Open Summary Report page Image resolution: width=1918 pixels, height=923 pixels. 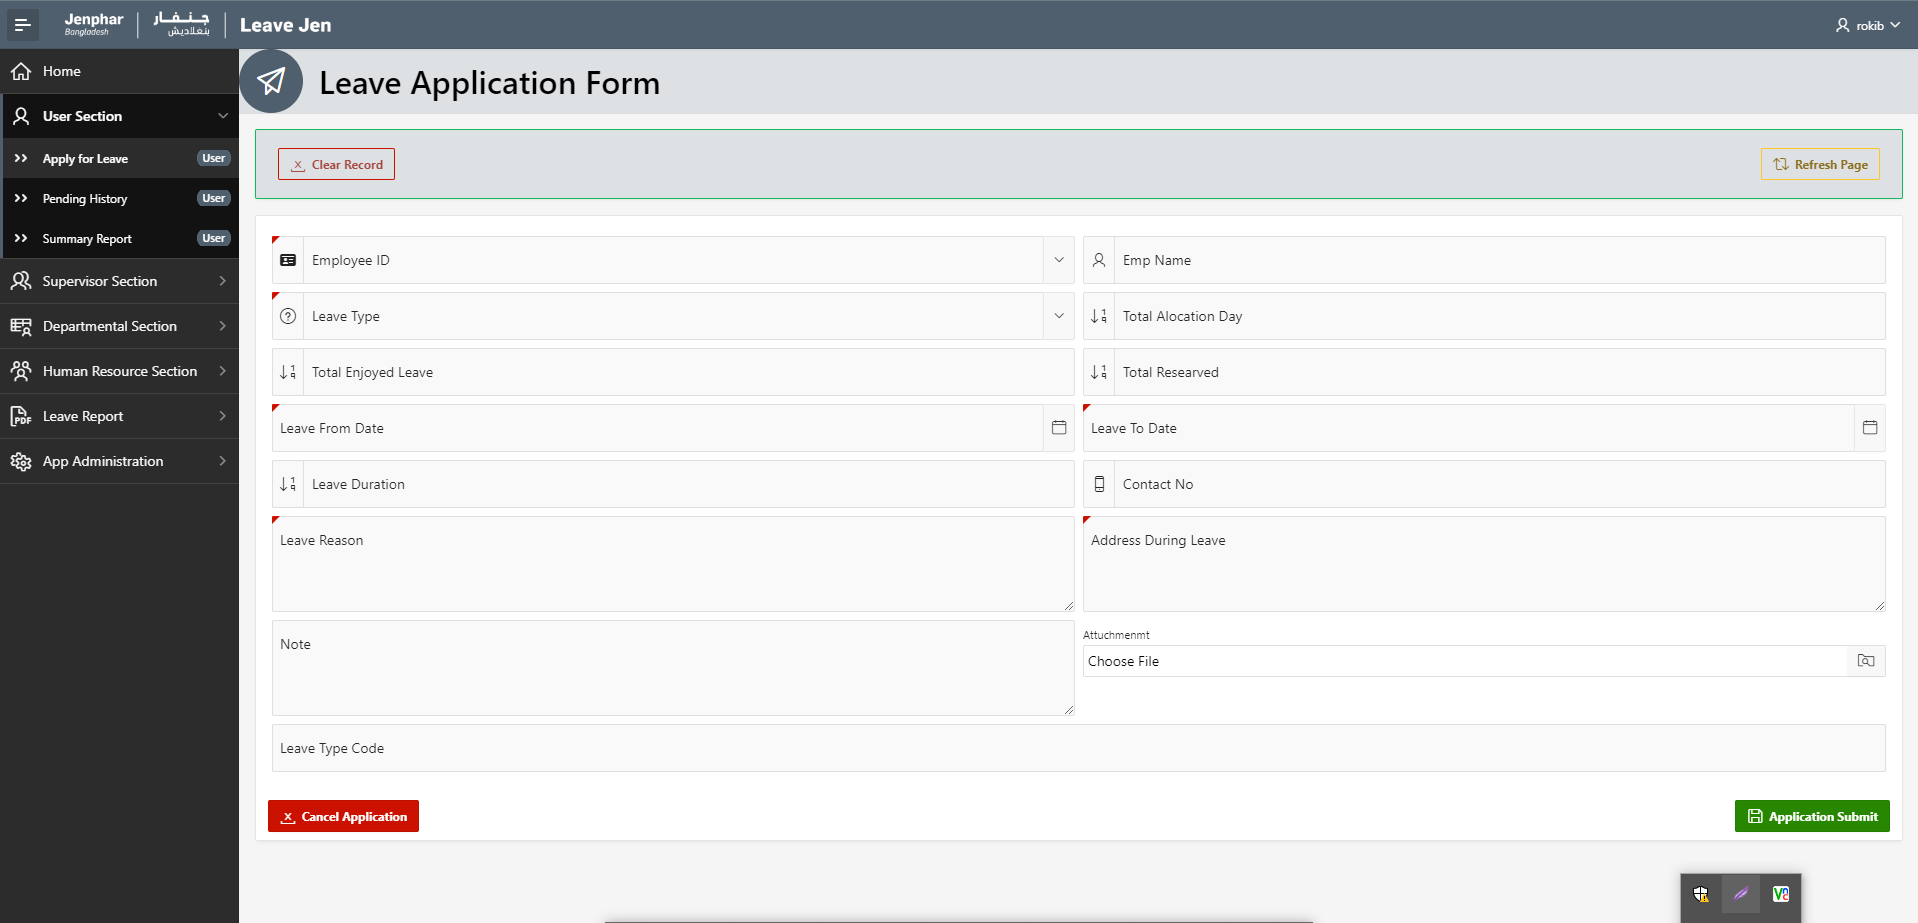pos(119,238)
